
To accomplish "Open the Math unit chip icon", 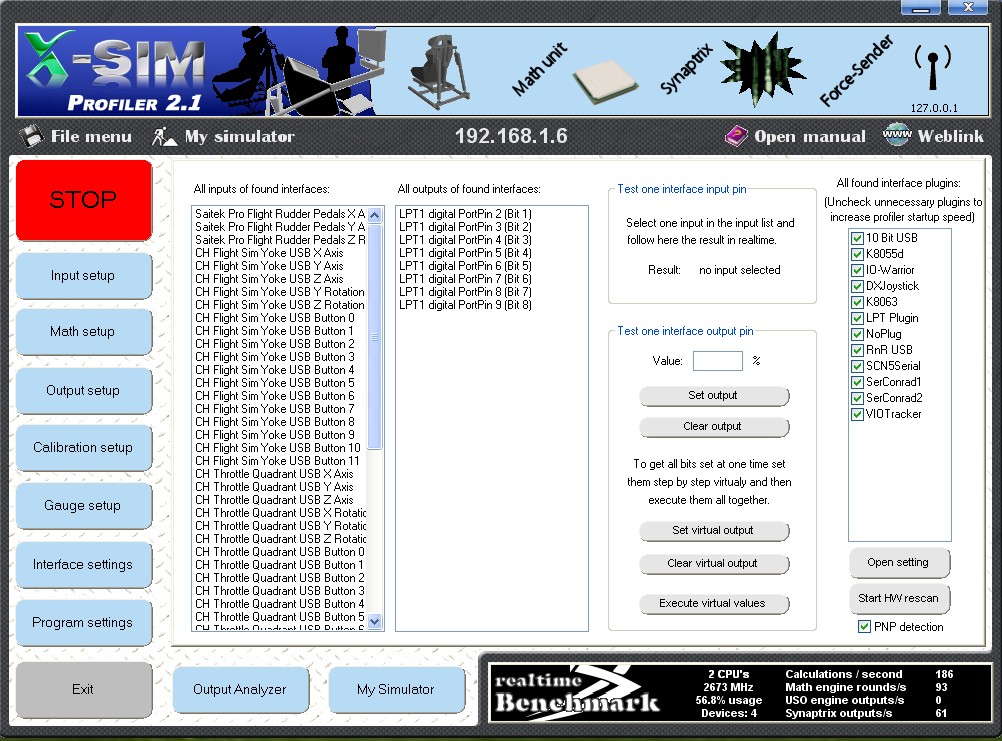I will click(604, 82).
